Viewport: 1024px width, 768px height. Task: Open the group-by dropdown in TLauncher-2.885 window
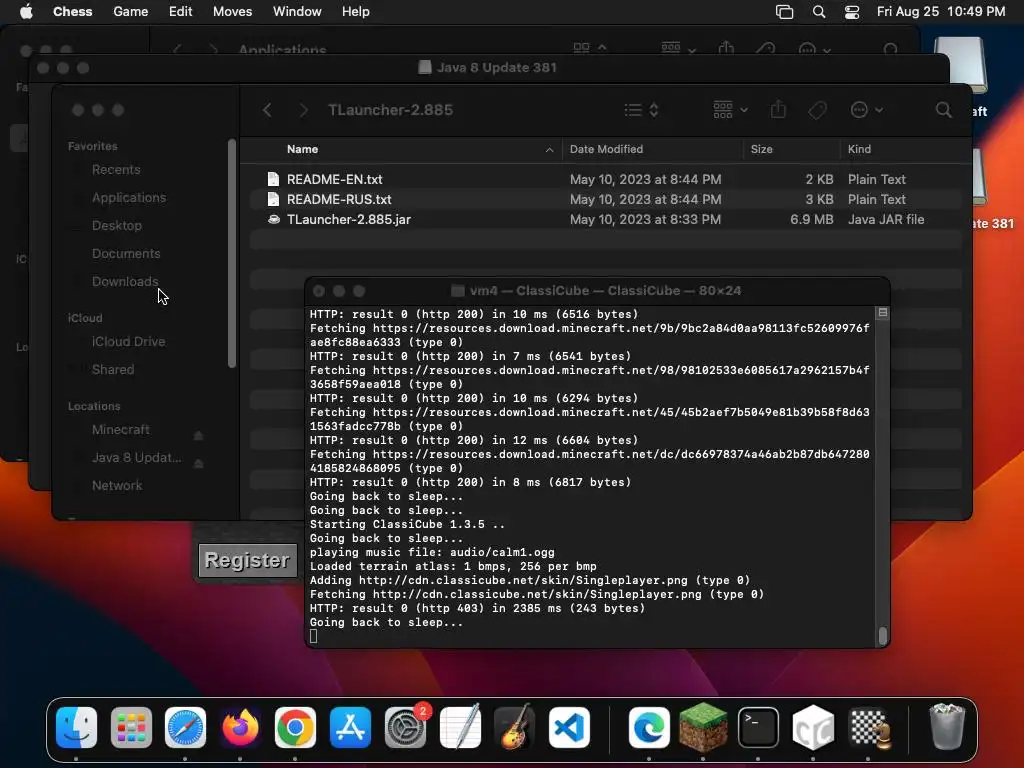(x=730, y=110)
